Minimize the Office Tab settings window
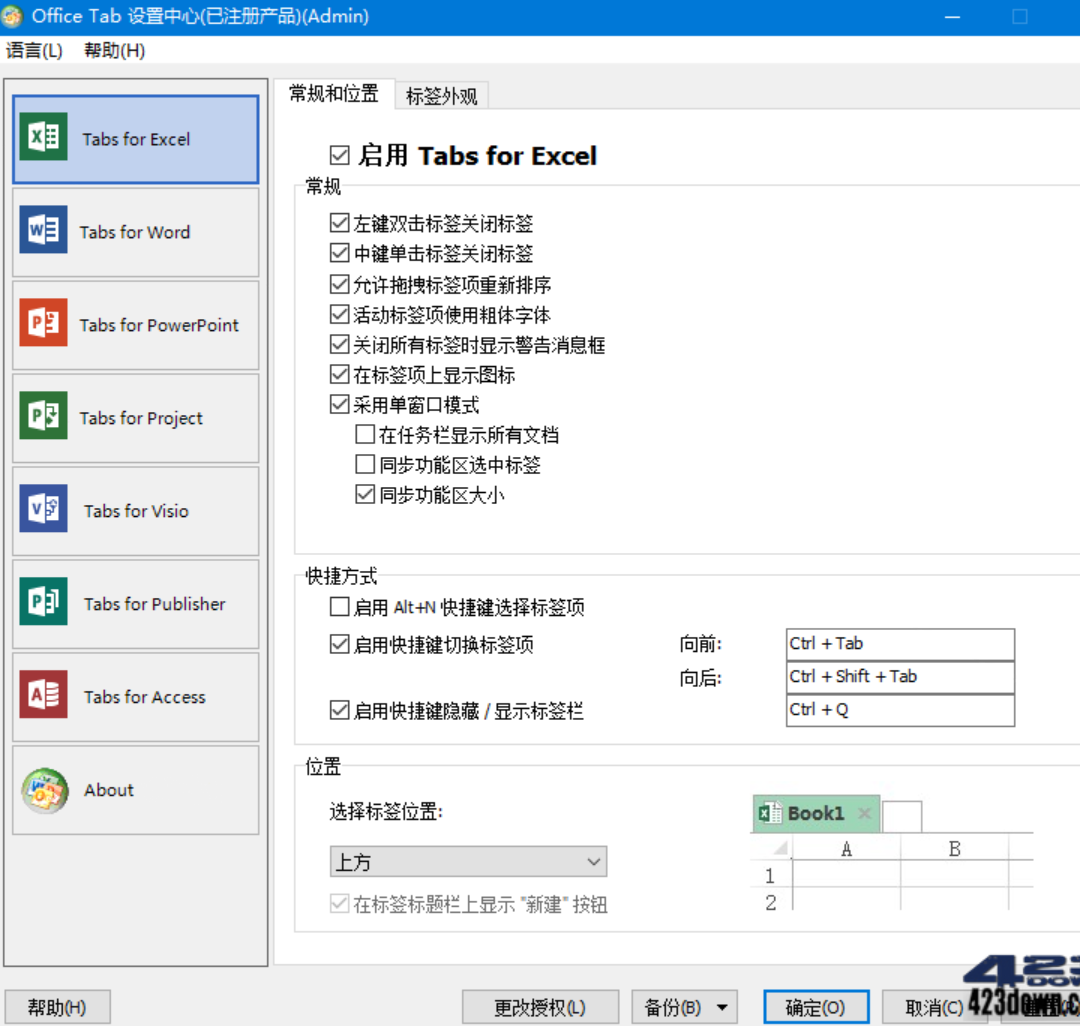This screenshot has height=1026, width=1080. click(x=953, y=17)
